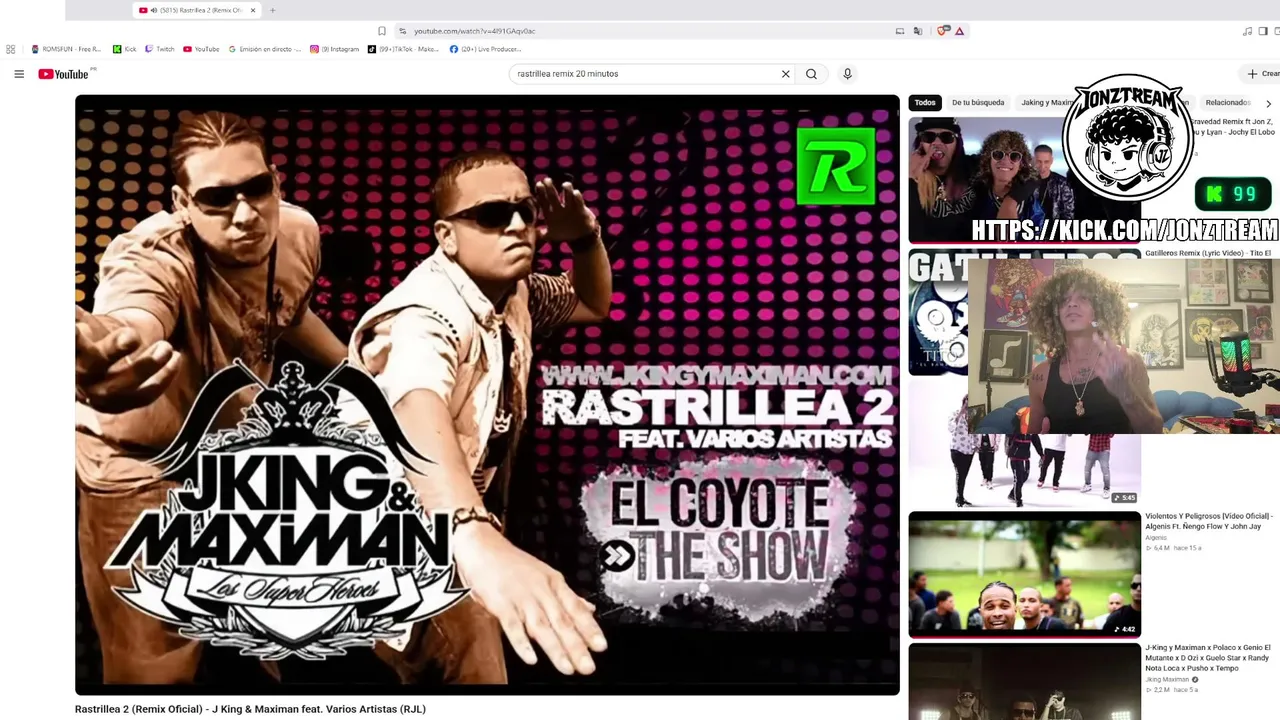Click the Rastrillea 2 video player

pyautogui.click(x=487, y=394)
